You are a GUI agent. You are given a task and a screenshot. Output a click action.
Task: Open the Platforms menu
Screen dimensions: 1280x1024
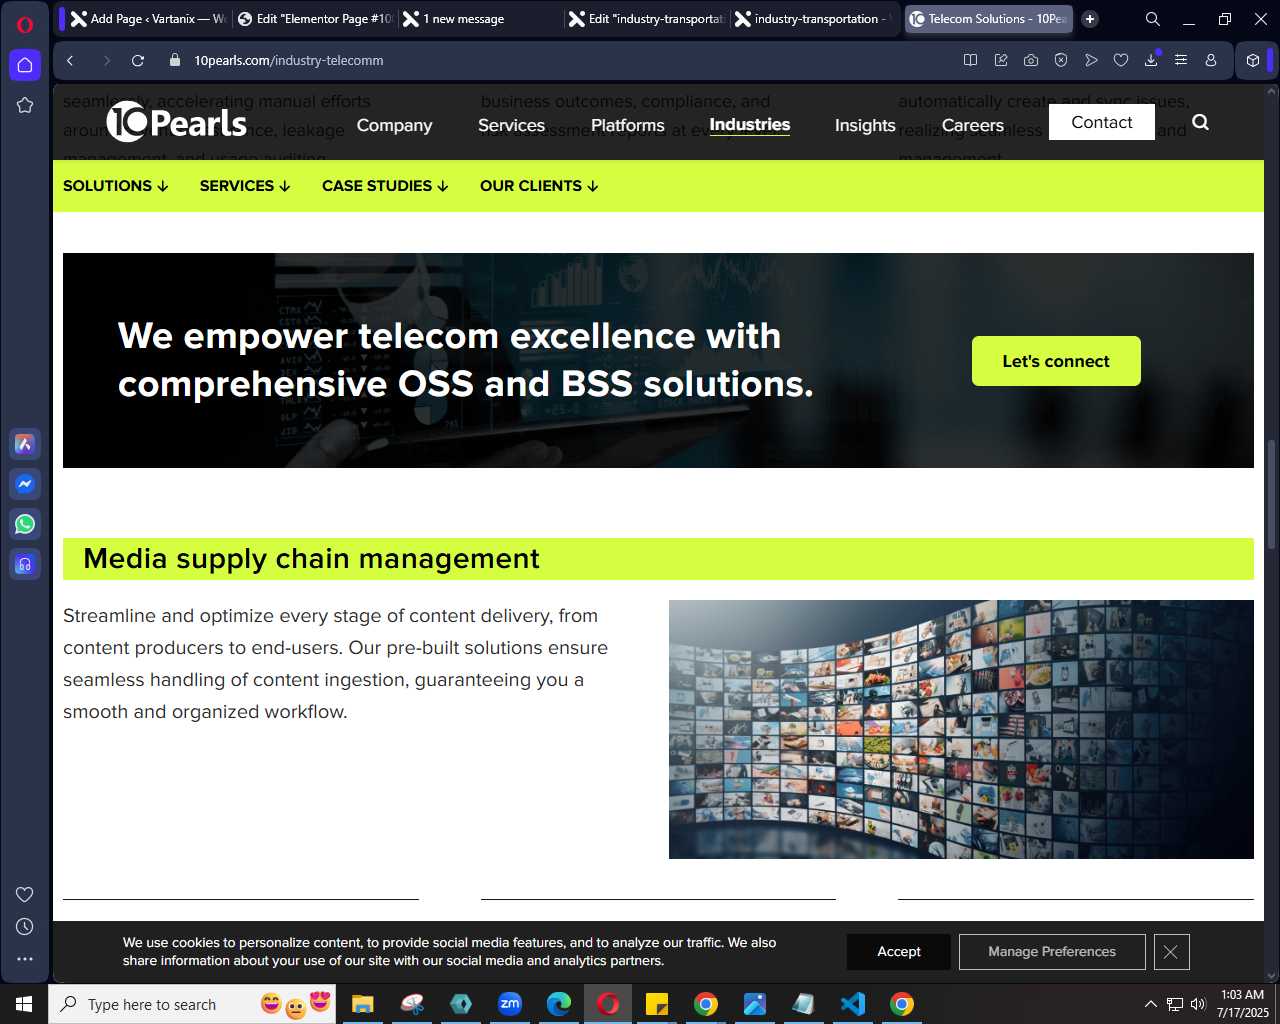click(x=627, y=125)
